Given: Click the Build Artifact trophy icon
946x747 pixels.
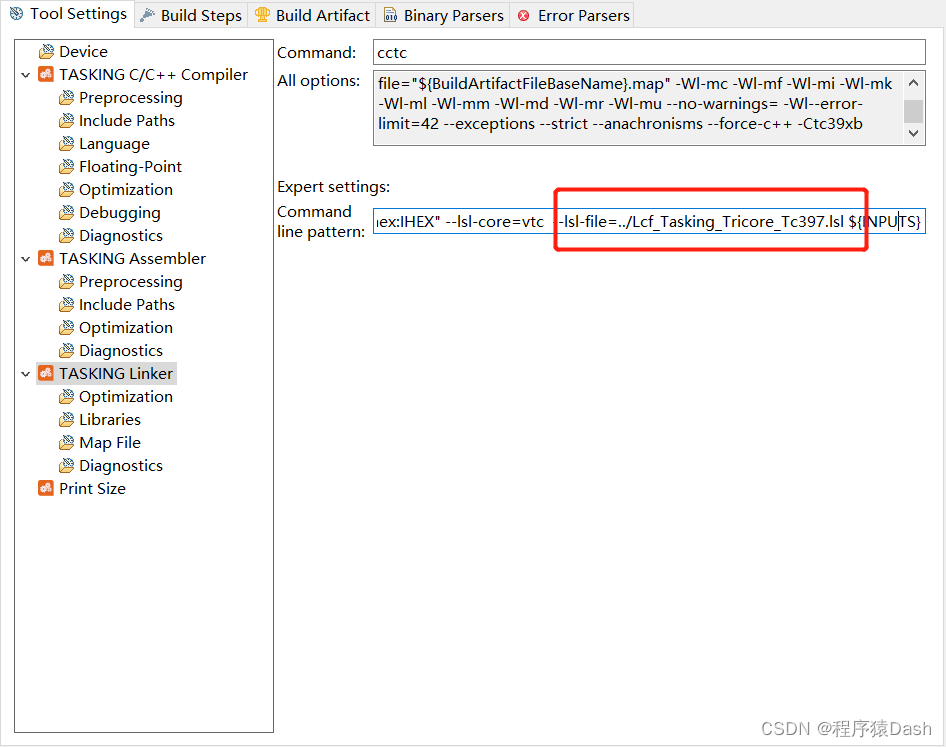Looking at the screenshot, I should [x=262, y=15].
